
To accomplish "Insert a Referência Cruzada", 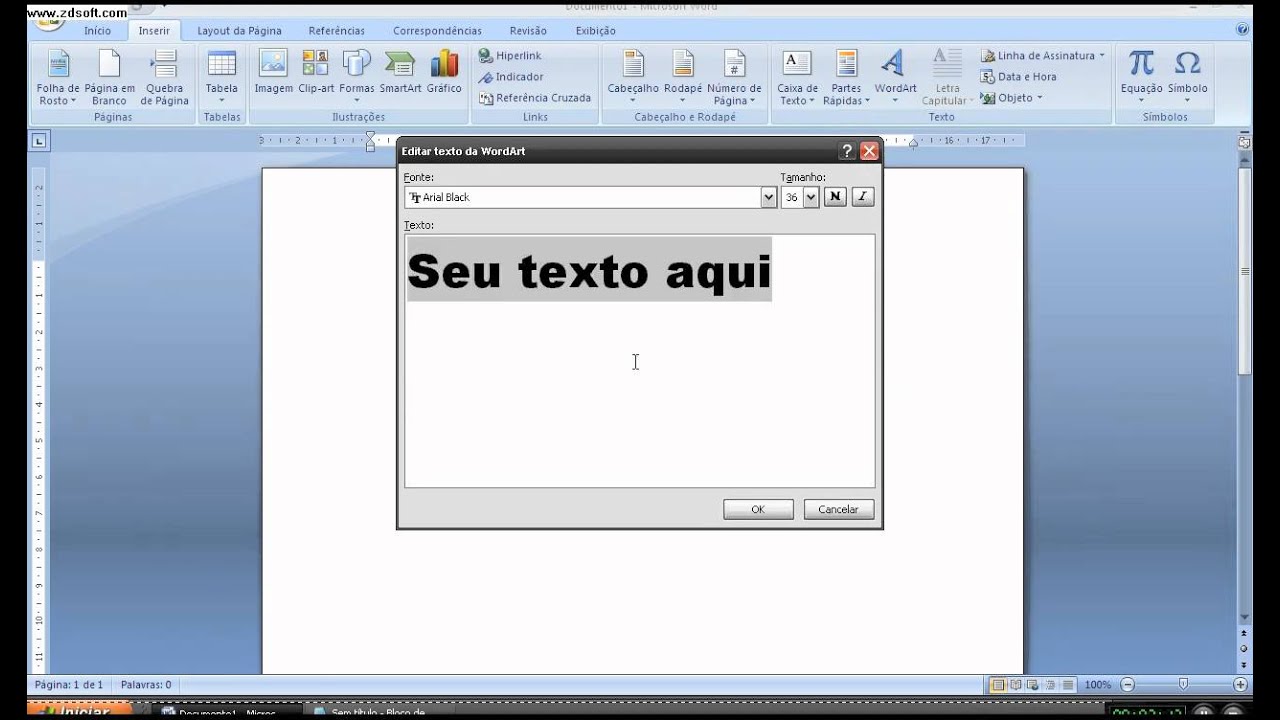I will click(x=535, y=98).
